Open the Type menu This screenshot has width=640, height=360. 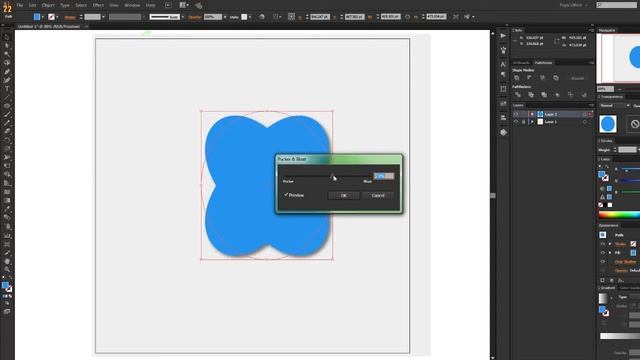(x=65, y=5)
